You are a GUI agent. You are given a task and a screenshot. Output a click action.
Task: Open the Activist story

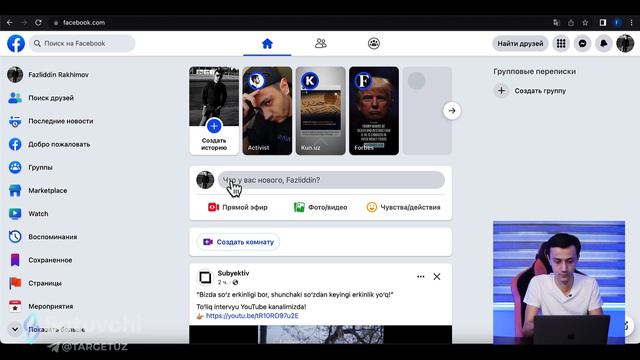267,111
